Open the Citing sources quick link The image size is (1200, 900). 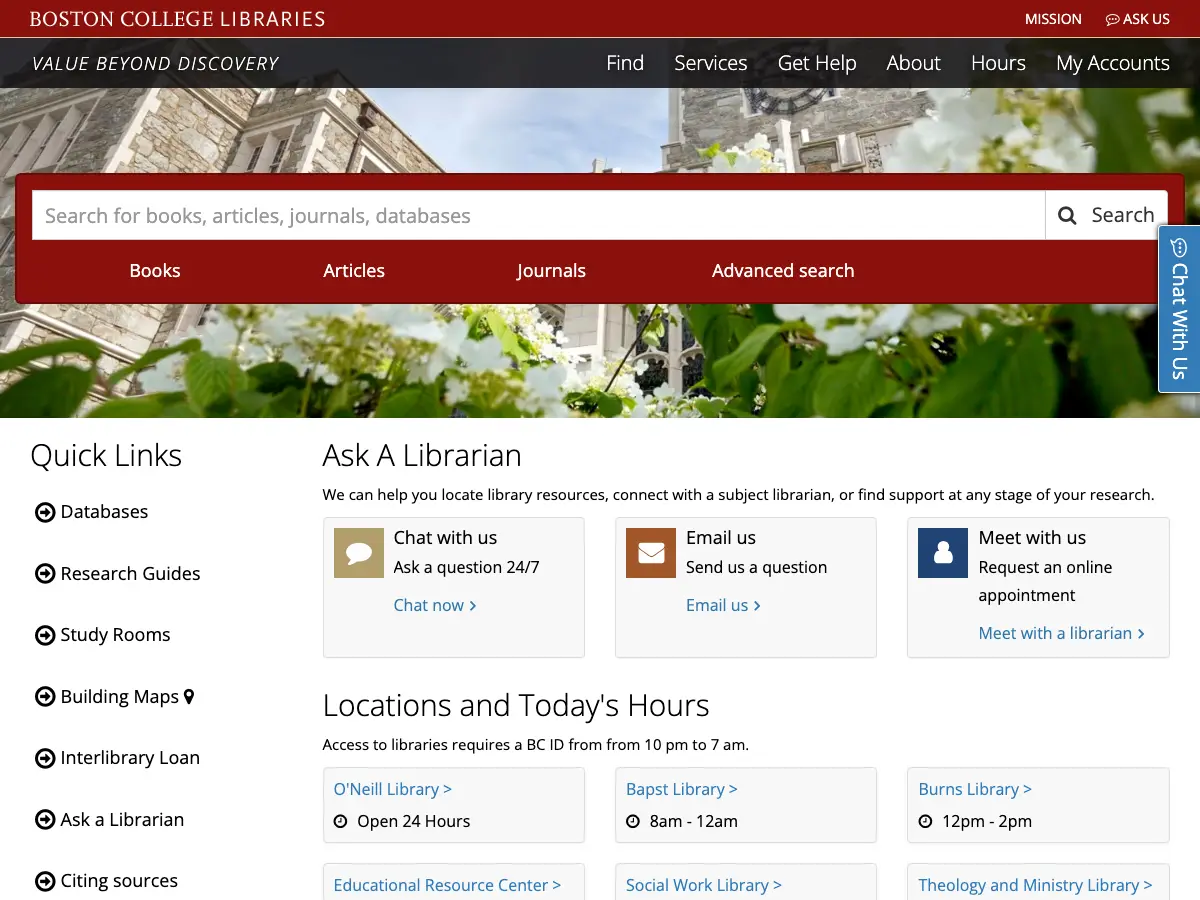click(119, 881)
